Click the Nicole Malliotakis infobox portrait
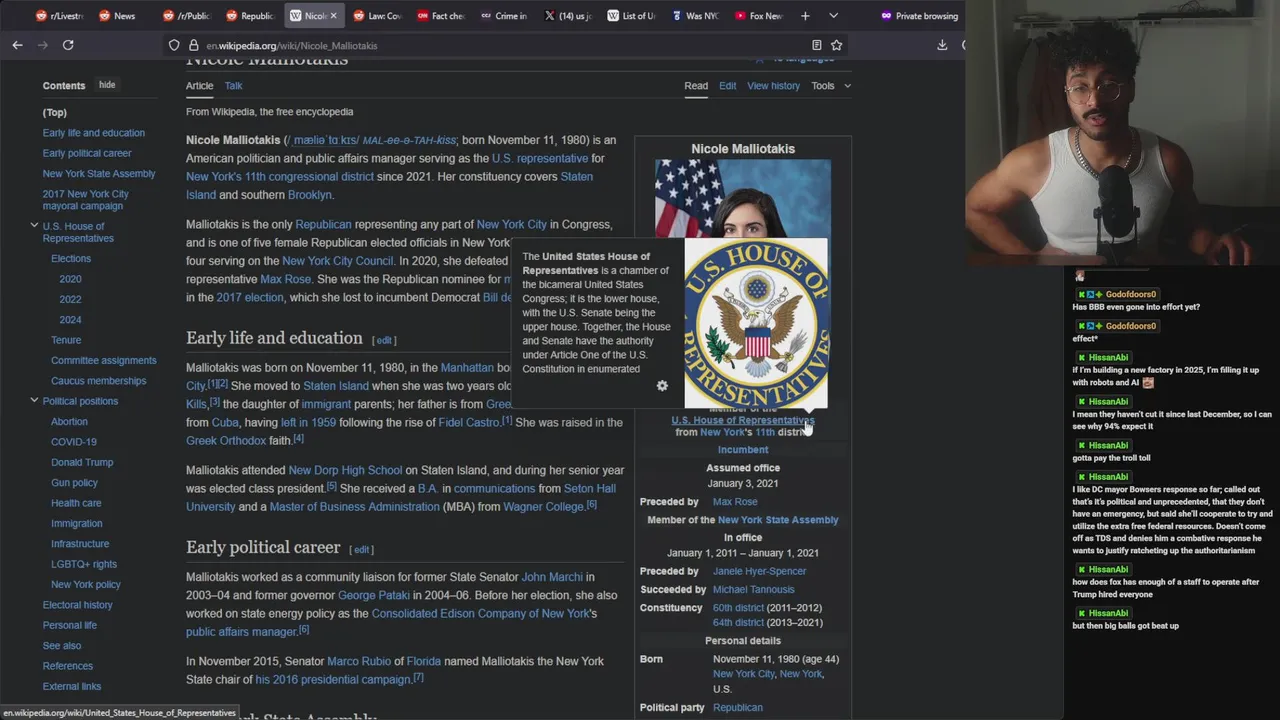The height and width of the screenshot is (720, 1280). [x=742, y=198]
